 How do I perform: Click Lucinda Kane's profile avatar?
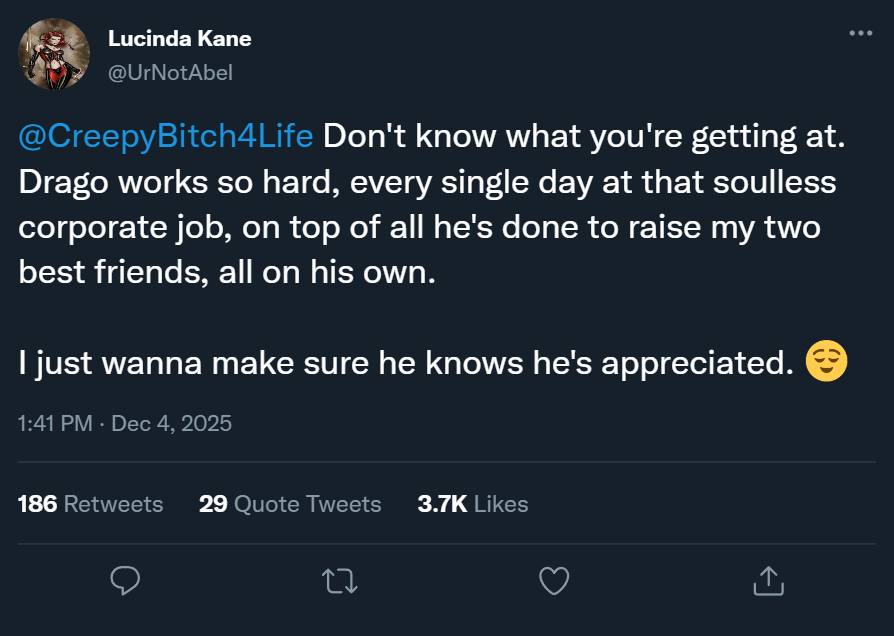click(56, 57)
